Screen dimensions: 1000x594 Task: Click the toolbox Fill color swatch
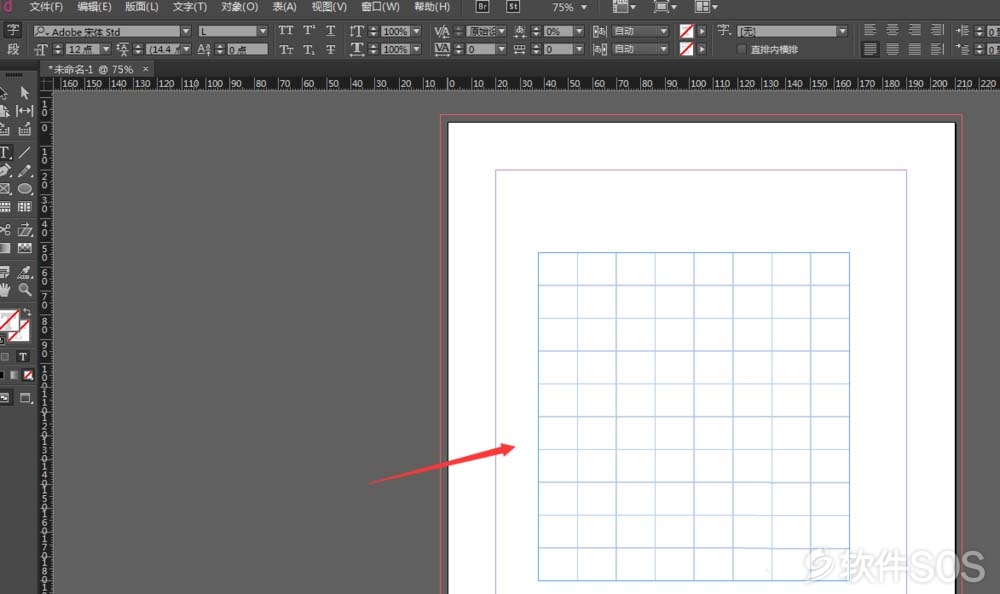click(8, 320)
